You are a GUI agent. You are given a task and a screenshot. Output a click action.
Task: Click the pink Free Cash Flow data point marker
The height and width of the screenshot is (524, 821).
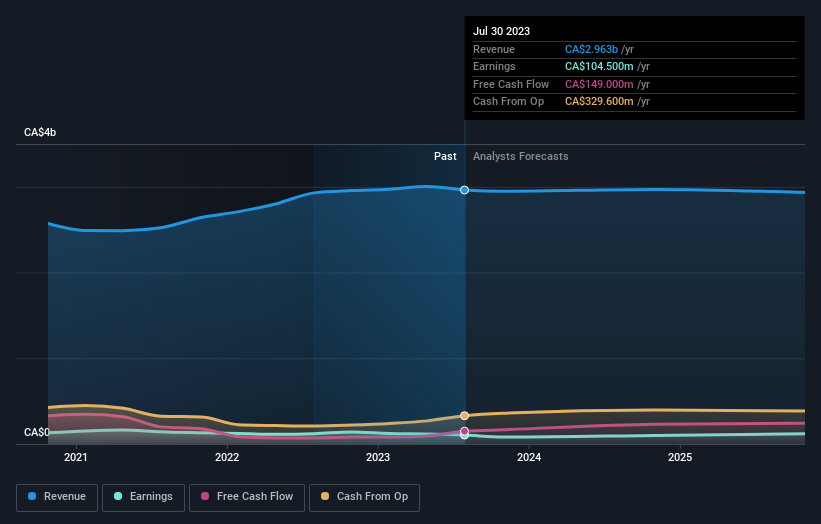coord(464,431)
